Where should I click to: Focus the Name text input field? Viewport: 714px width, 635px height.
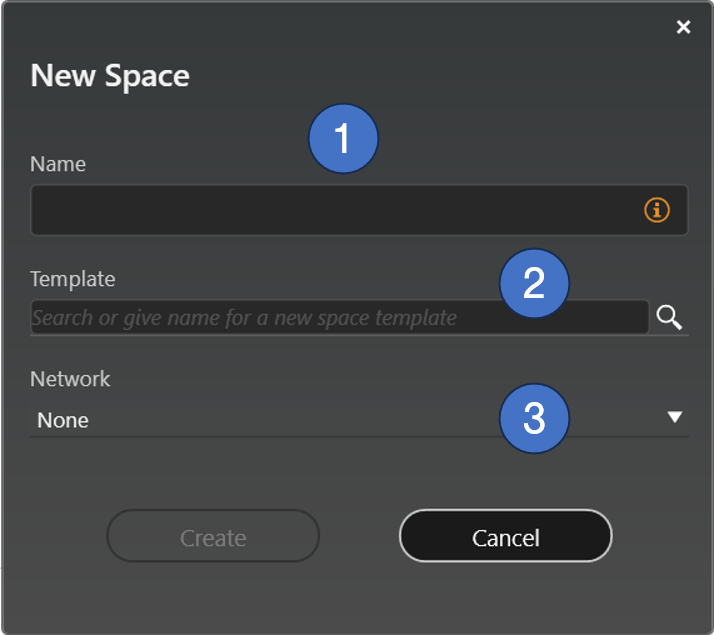click(x=330, y=210)
